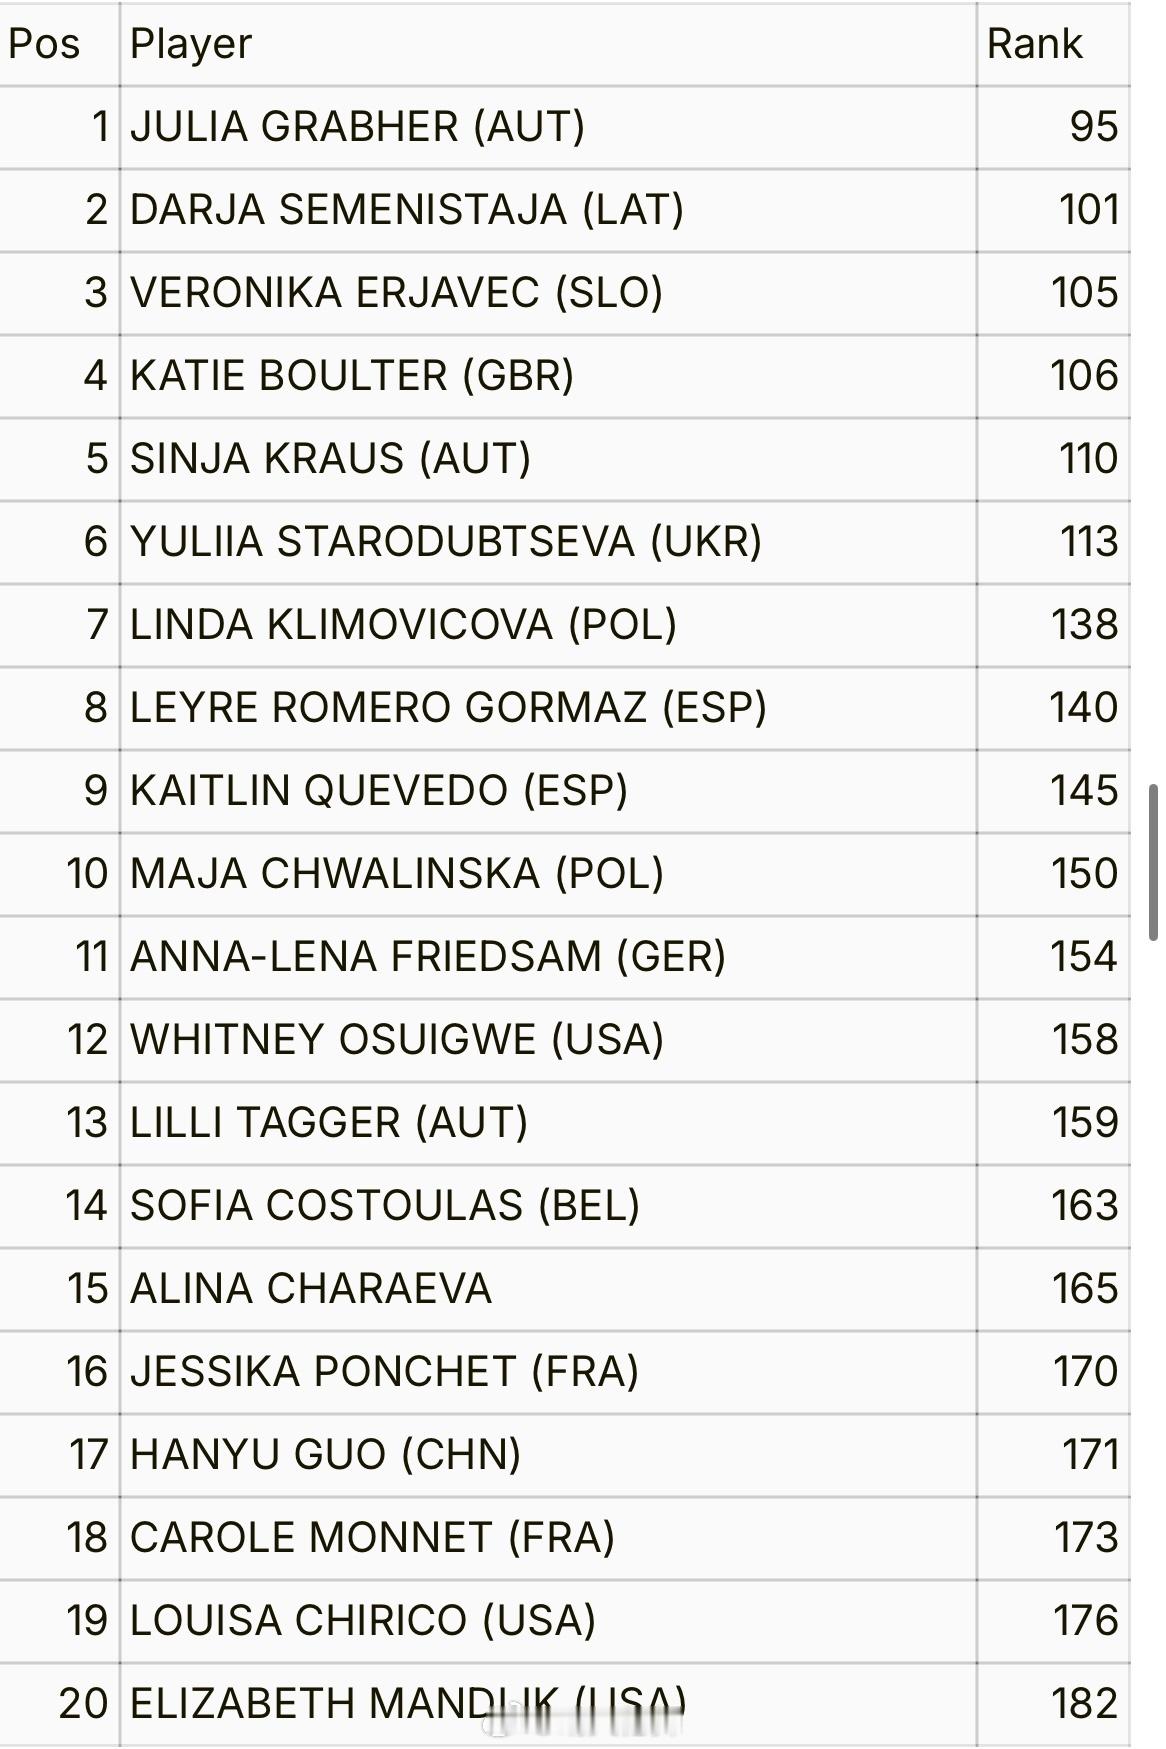Click the vertical scrollbar thumb
The width and height of the screenshot is (1166, 1749).
pyautogui.click(x=1153, y=862)
